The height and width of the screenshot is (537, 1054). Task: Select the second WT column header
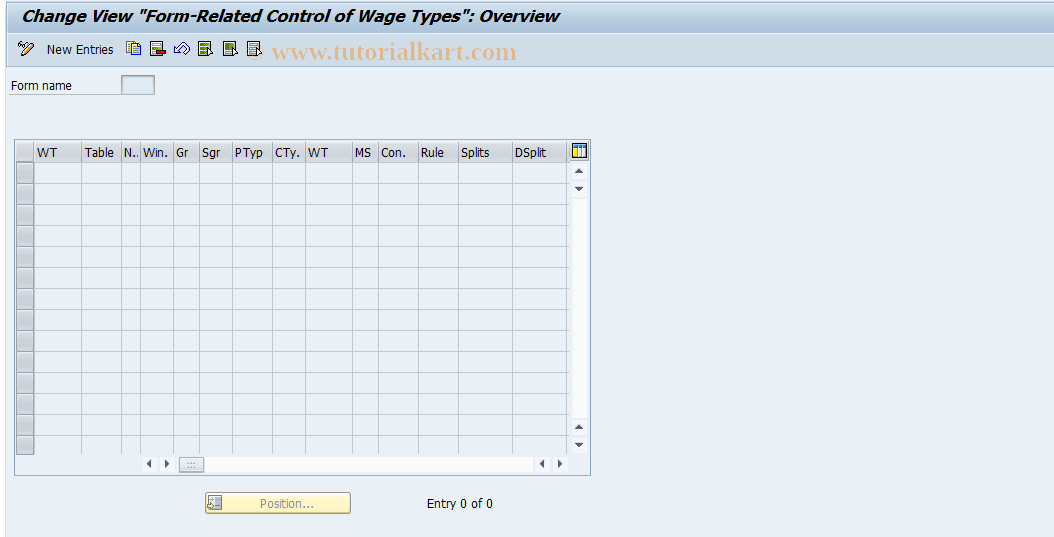pos(329,153)
